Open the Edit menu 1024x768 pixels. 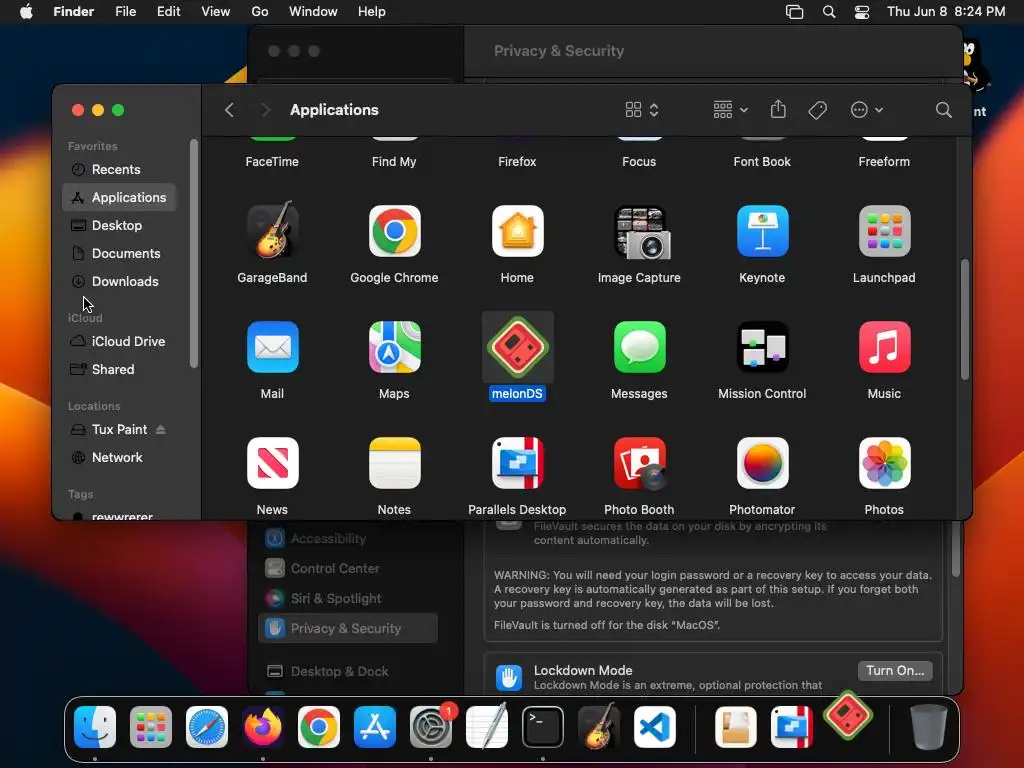(x=168, y=12)
